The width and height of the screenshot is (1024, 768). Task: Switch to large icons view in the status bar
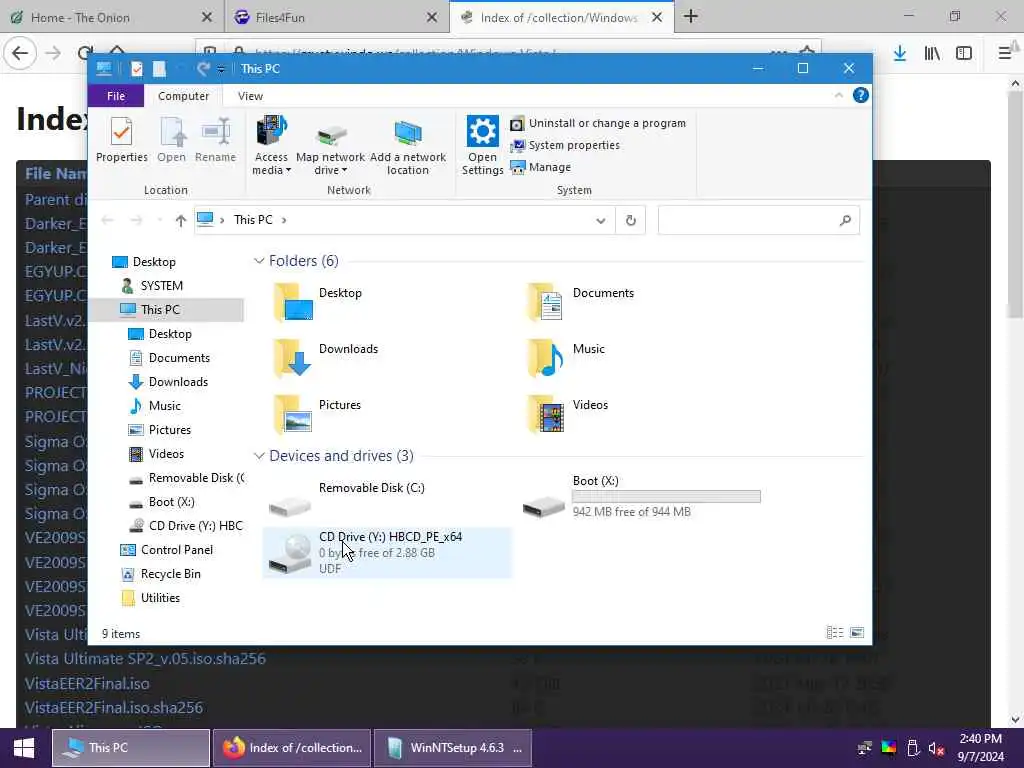click(x=857, y=632)
